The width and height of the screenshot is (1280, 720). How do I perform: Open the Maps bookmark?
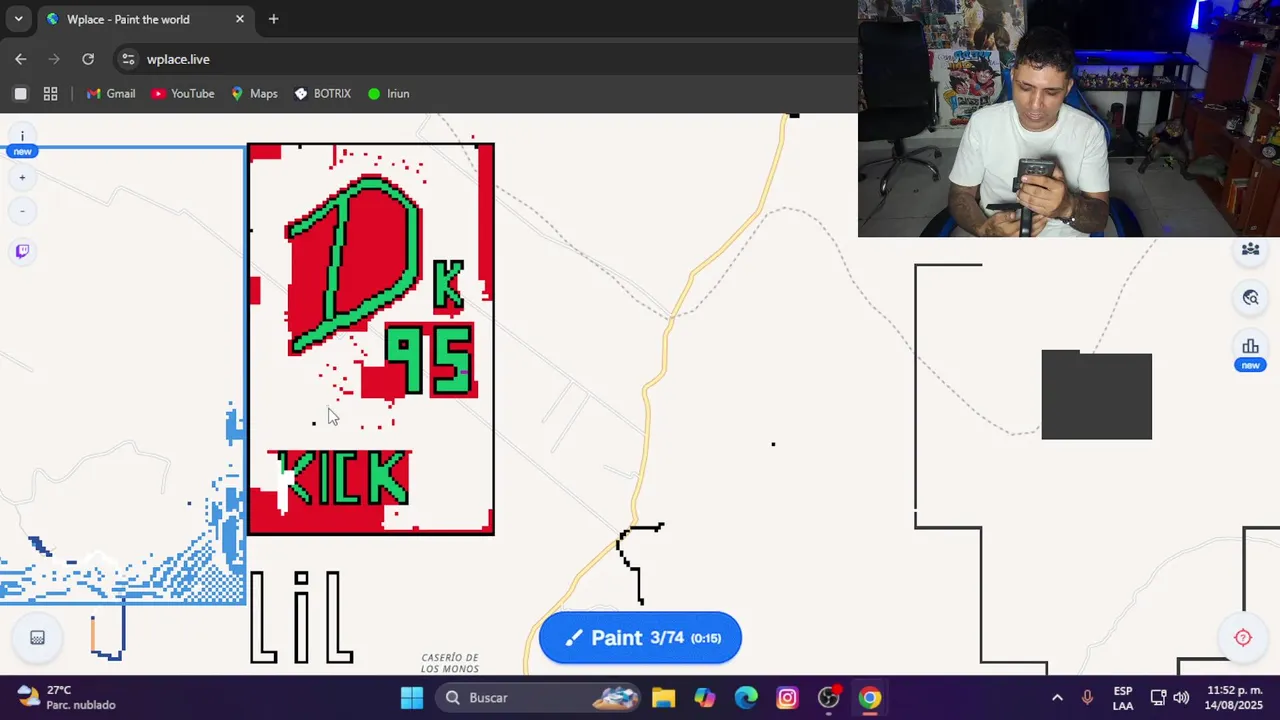pos(254,94)
